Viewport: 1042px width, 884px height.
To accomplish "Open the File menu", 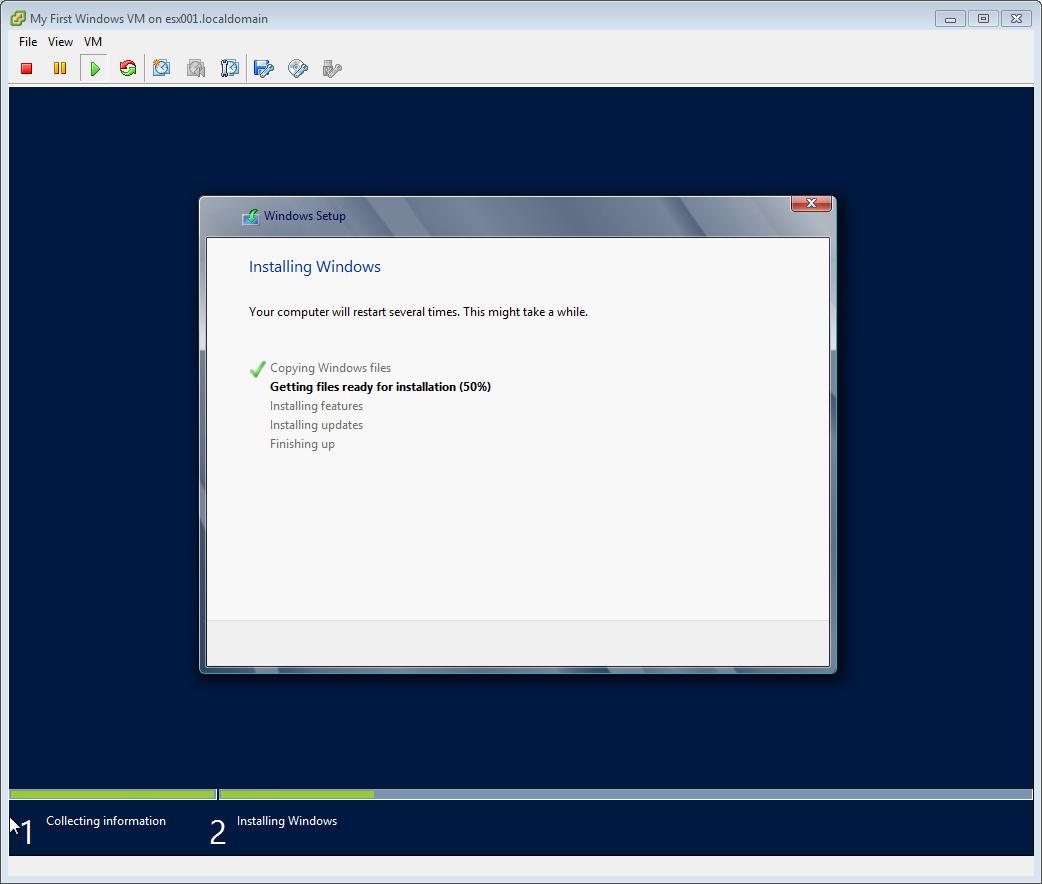I will pyautogui.click(x=28, y=42).
